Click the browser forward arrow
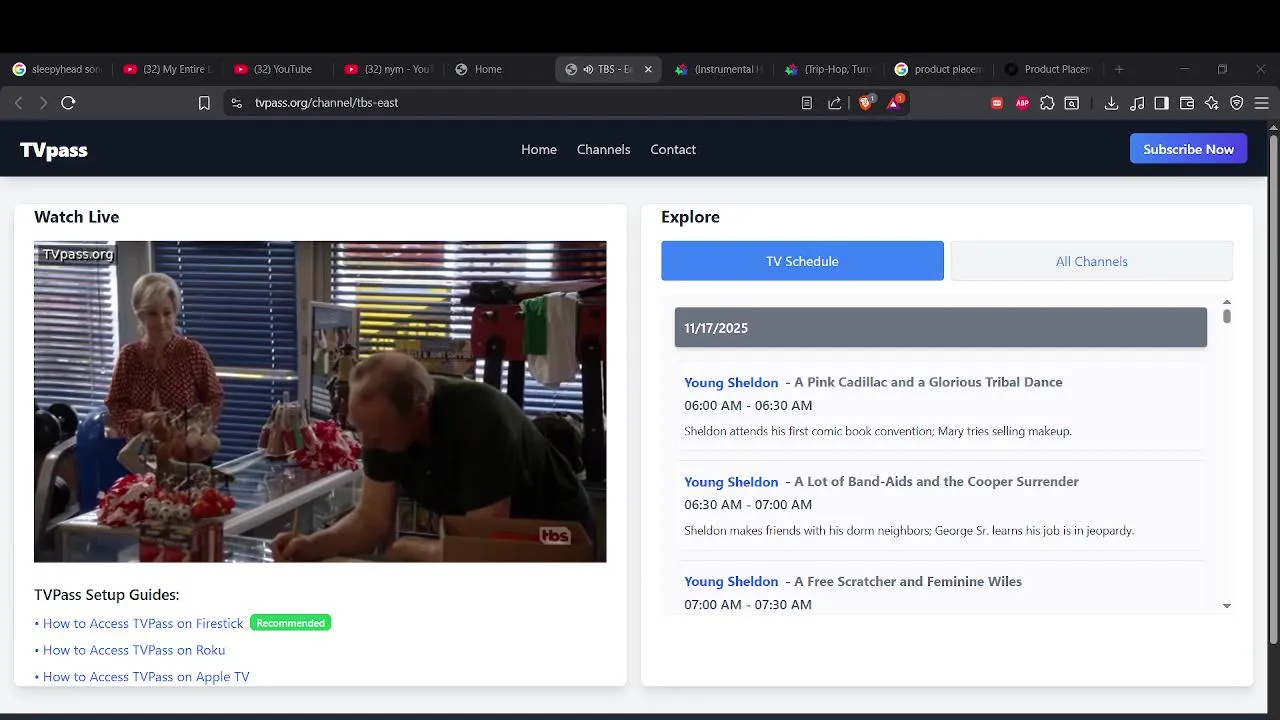The width and height of the screenshot is (1280, 720). tap(43, 103)
